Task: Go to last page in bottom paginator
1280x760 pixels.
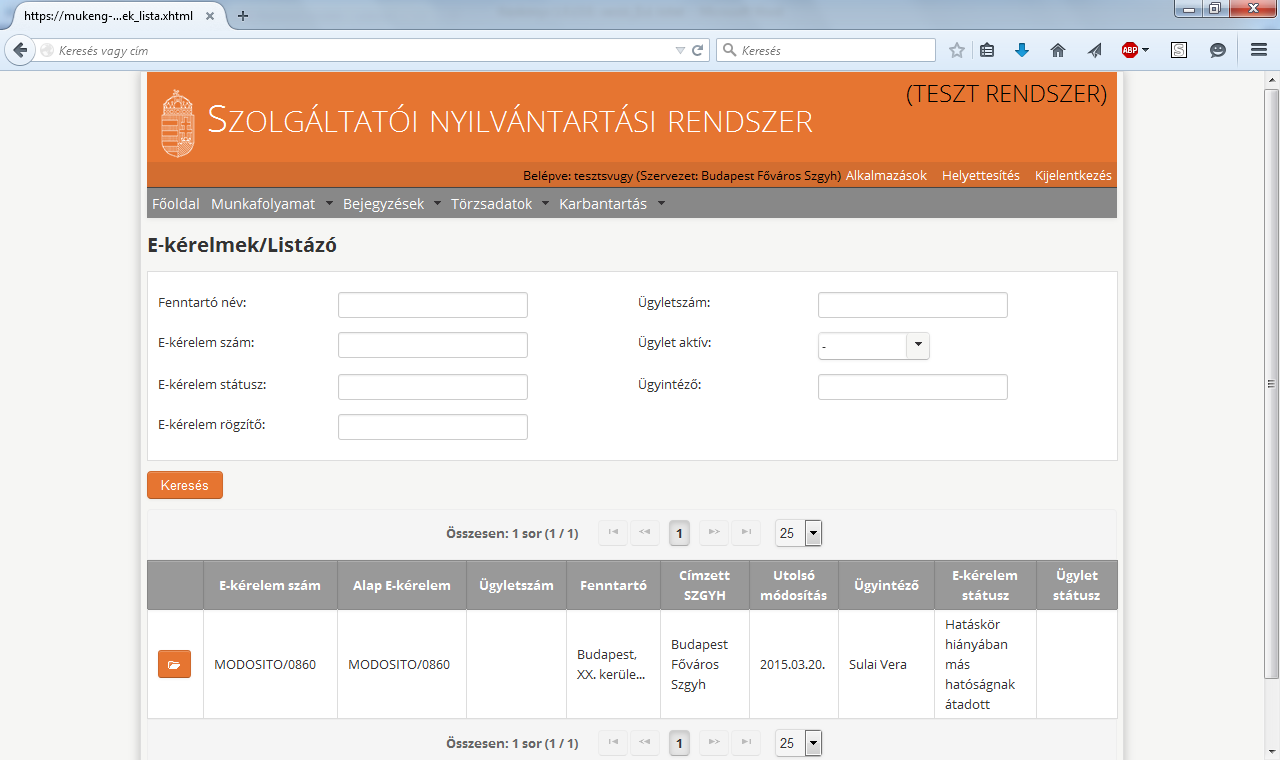Action: (746, 743)
